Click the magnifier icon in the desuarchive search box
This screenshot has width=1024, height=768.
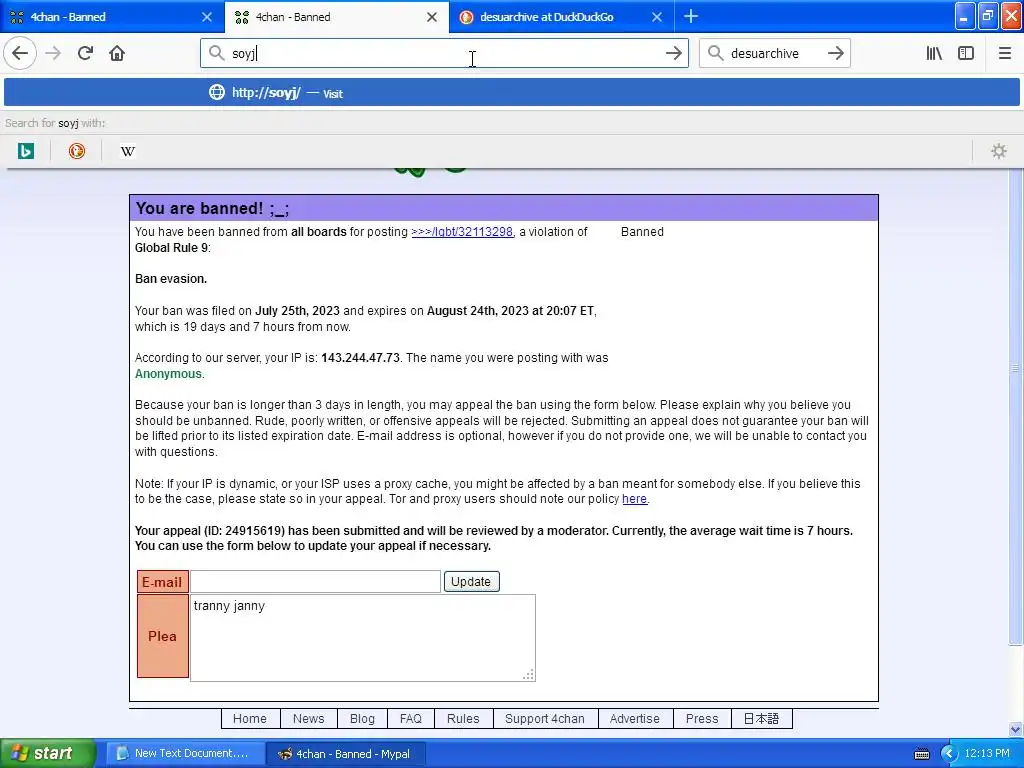coord(716,53)
